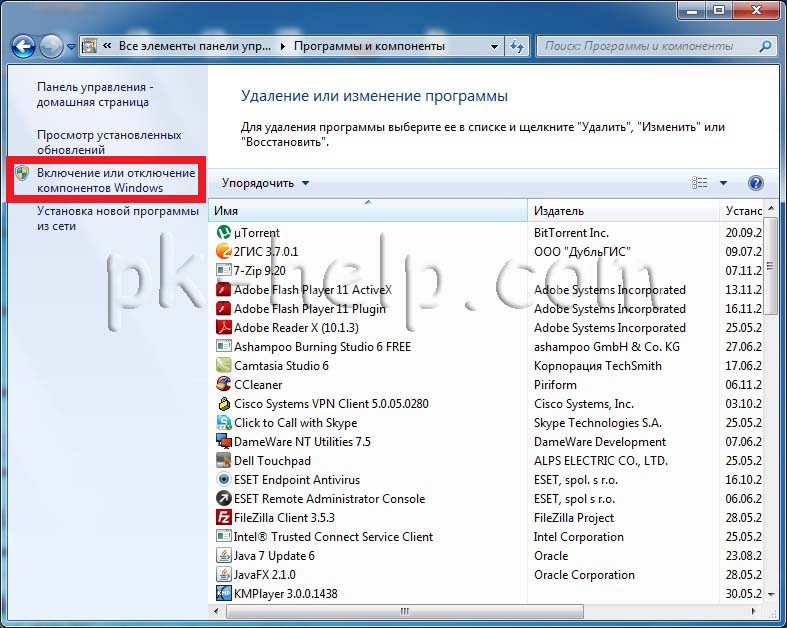Click publisher FileZilla Project

574,518
